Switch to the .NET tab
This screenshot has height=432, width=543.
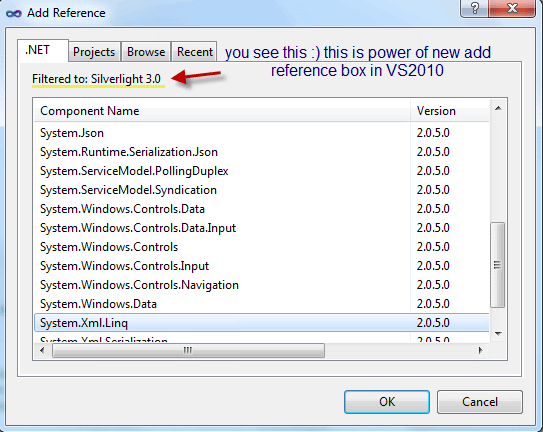(x=43, y=51)
